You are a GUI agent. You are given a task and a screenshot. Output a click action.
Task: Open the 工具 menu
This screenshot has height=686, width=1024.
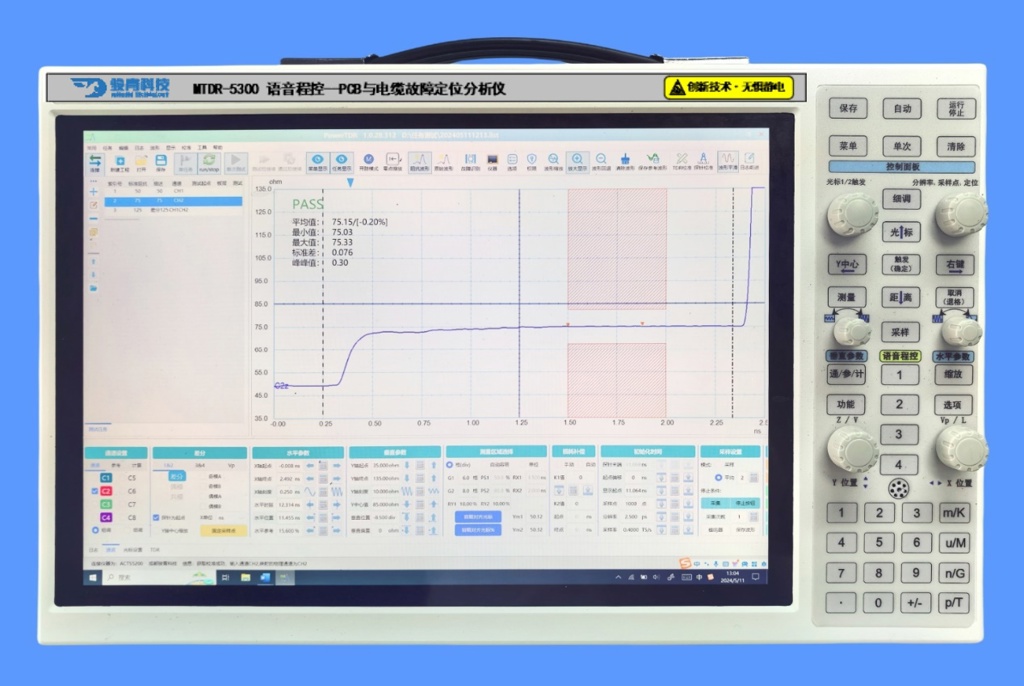[x=202, y=148]
